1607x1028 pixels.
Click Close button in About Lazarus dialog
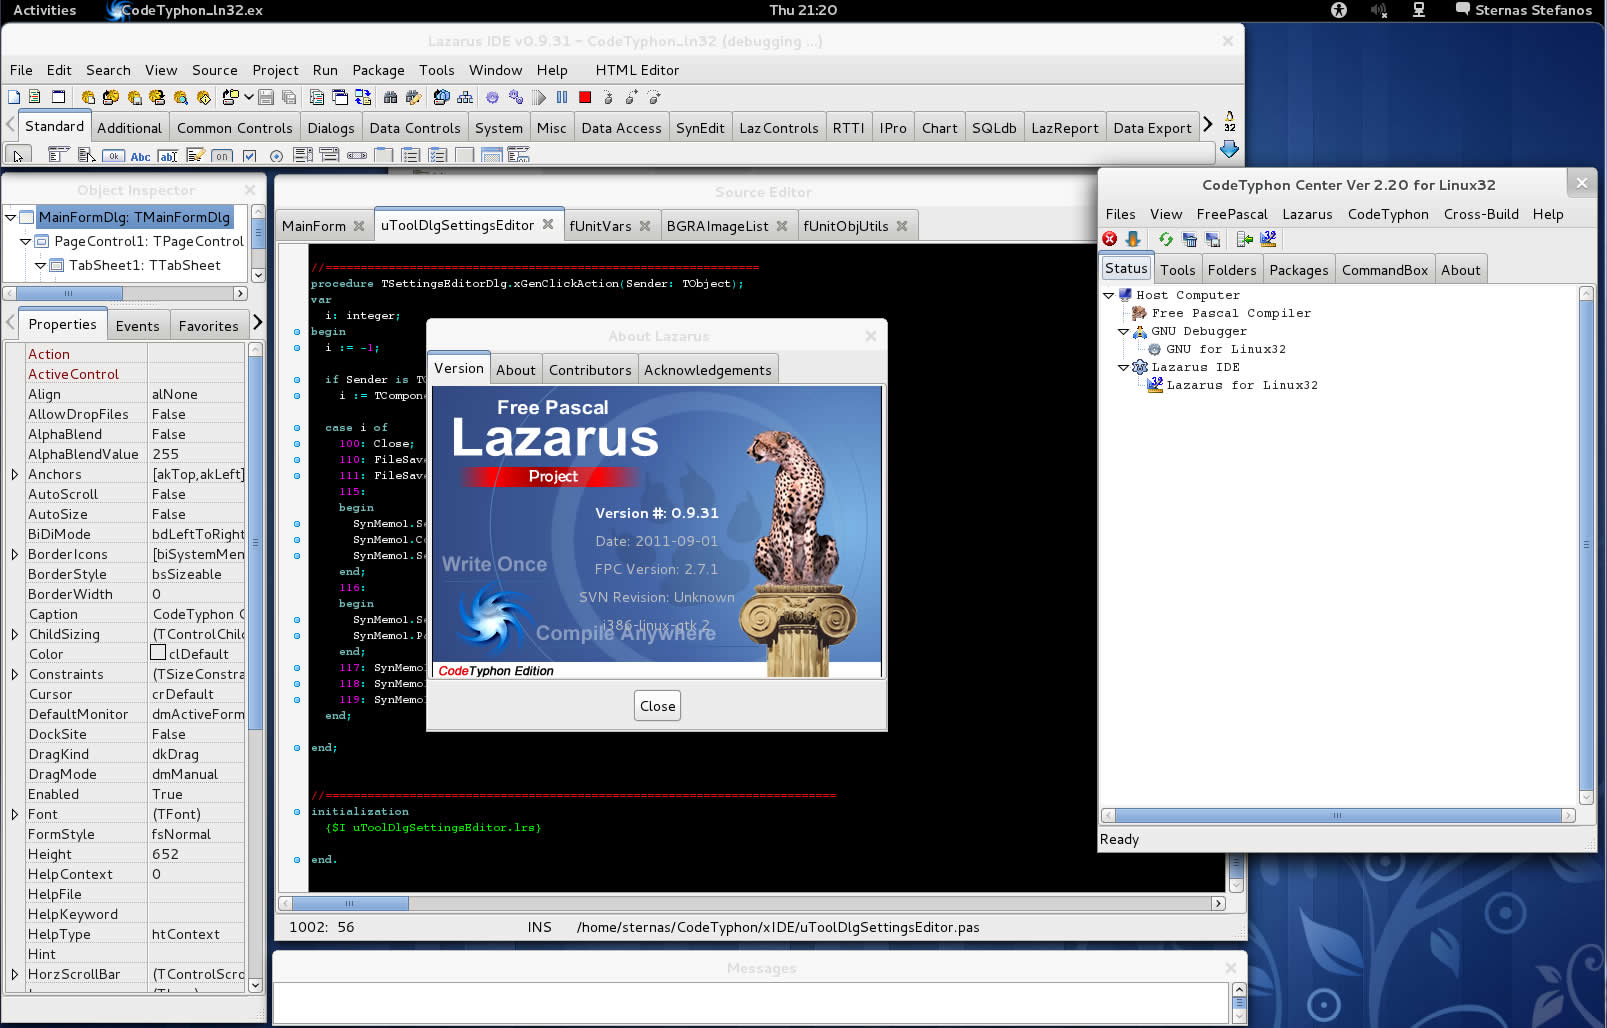point(657,706)
